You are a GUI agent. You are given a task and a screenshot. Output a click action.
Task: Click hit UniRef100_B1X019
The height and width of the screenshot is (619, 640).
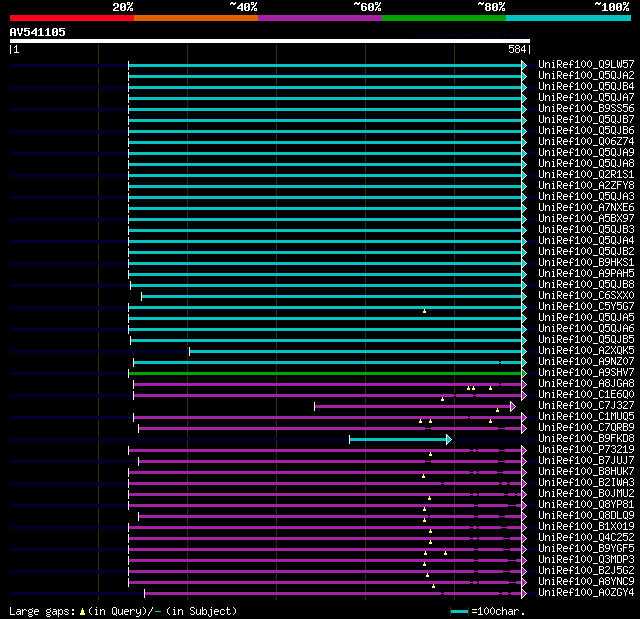[x=586, y=527]
